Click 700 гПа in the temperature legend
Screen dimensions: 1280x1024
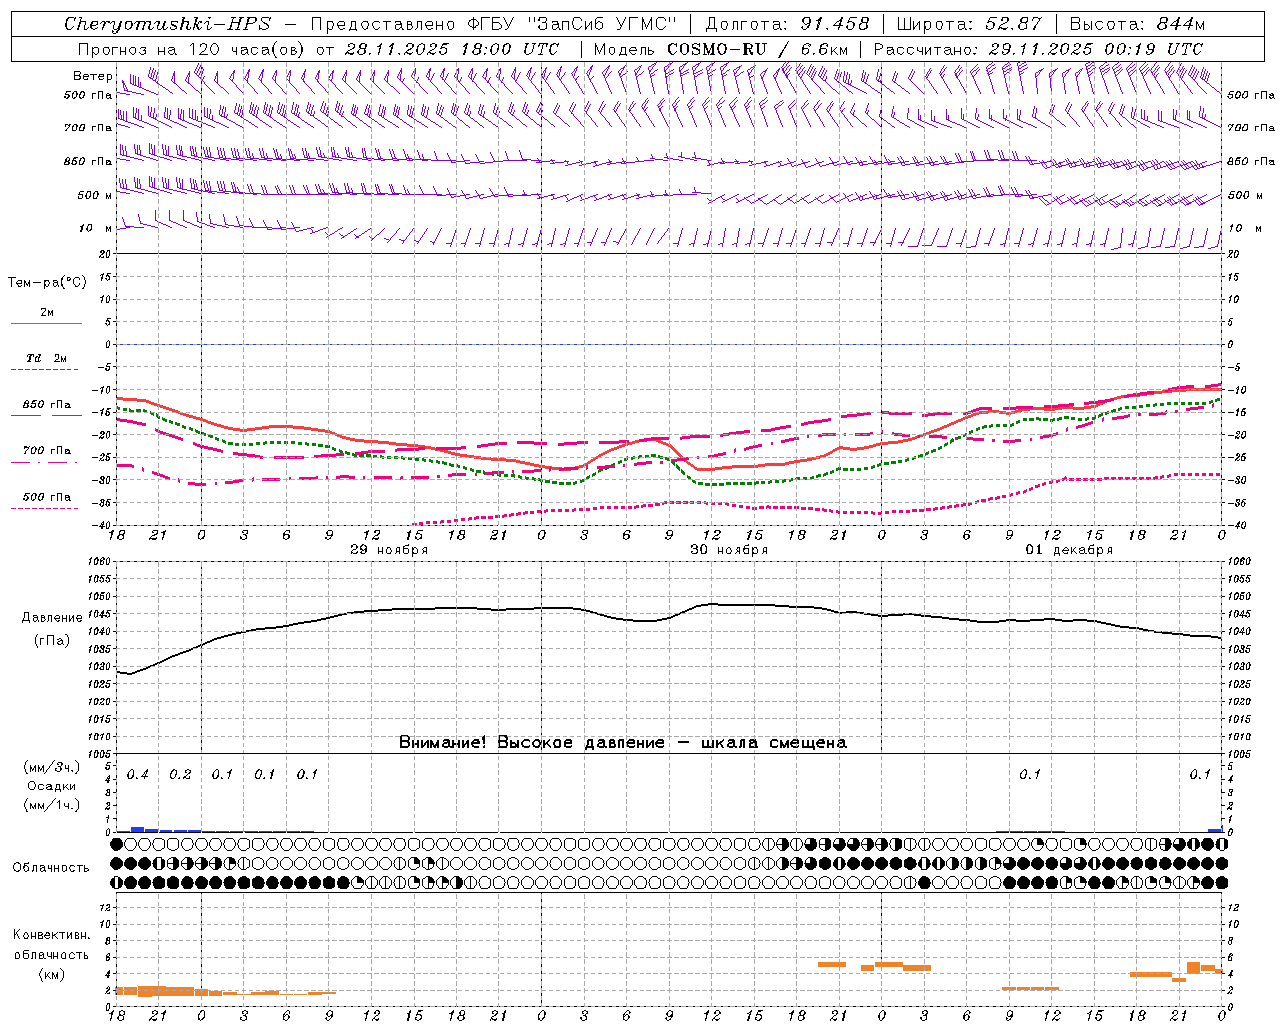click(x=47, y=451)
